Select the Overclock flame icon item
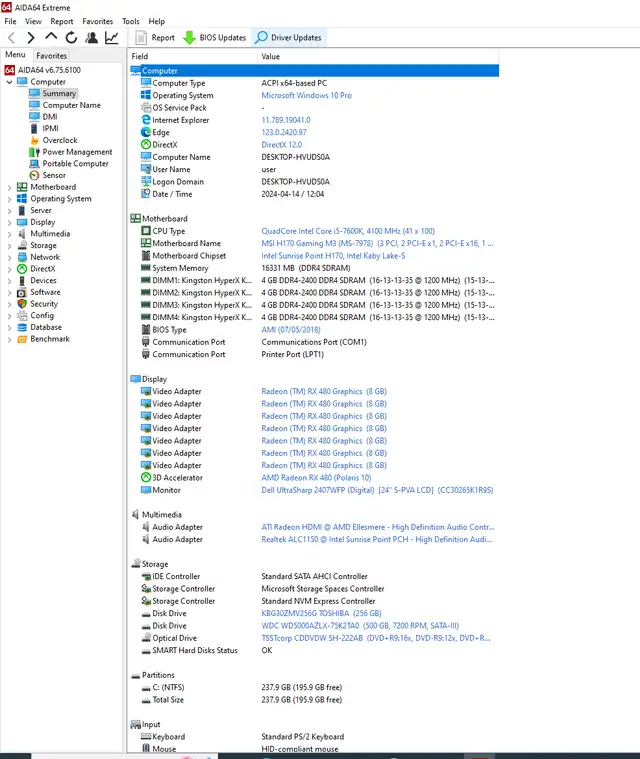Screen dimensions: 640x759 pos(34,140)
